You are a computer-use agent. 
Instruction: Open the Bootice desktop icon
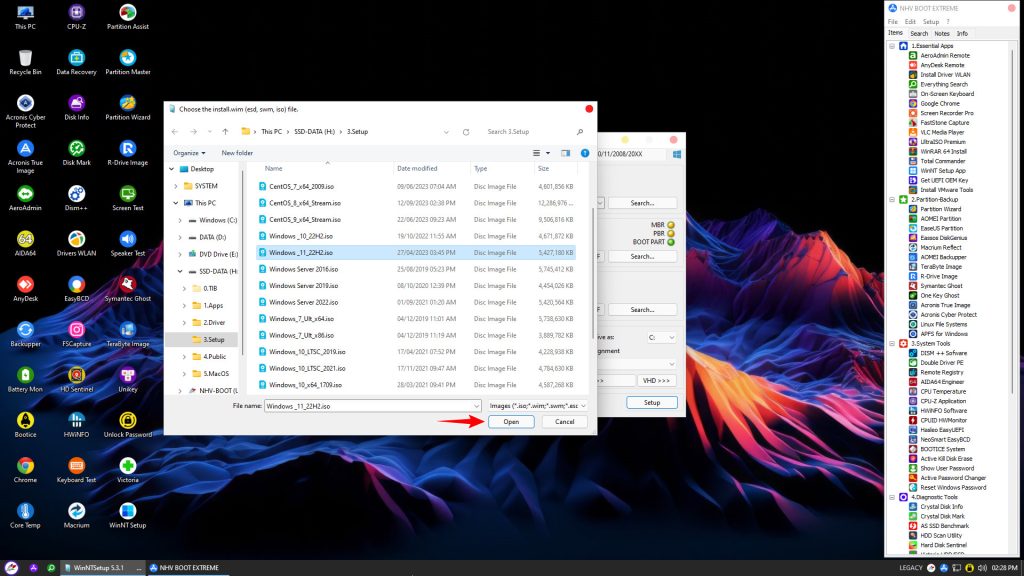coord(25,424)
